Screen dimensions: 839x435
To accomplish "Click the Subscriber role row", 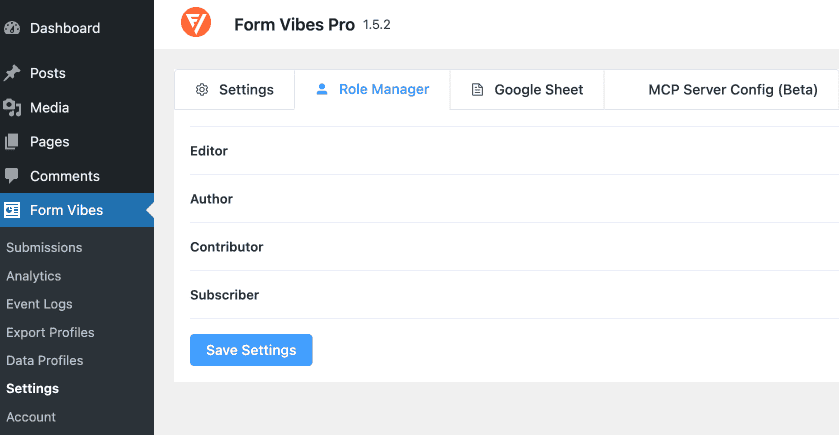I will tap(514, 295).
